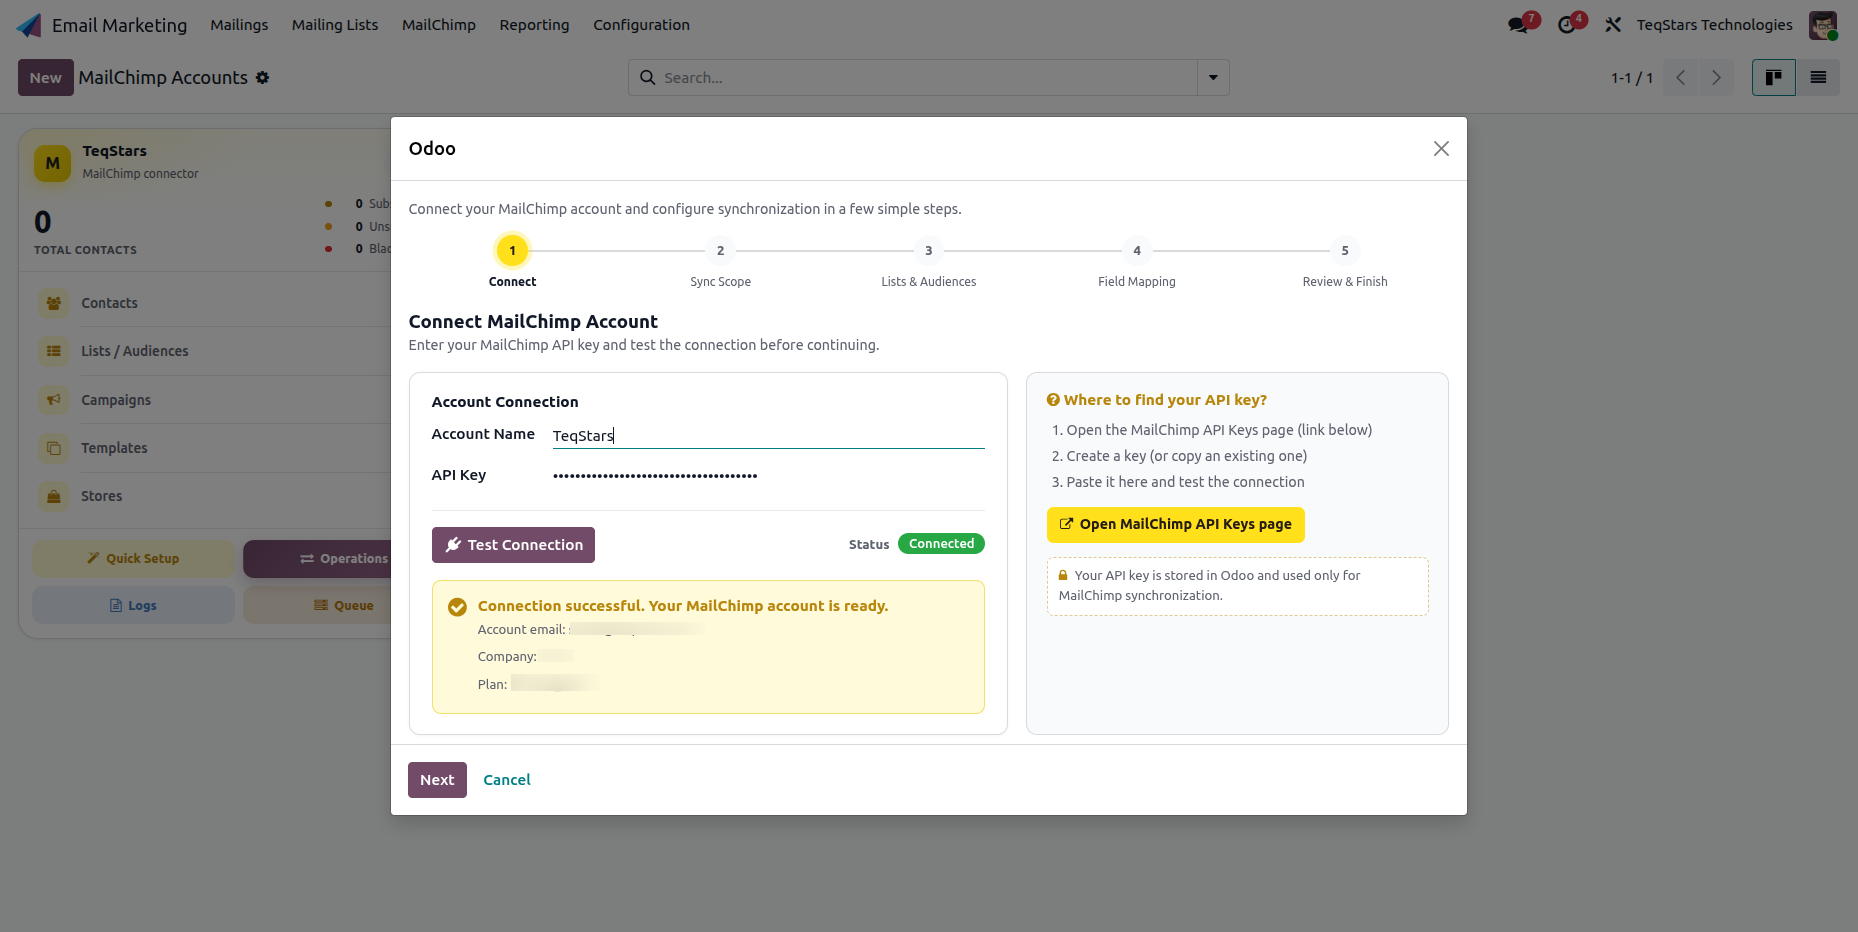Image resolution: width=1858 pixels, height=932 pixels.
Task: Click the search magnifier icon
Action: [648, 78]
